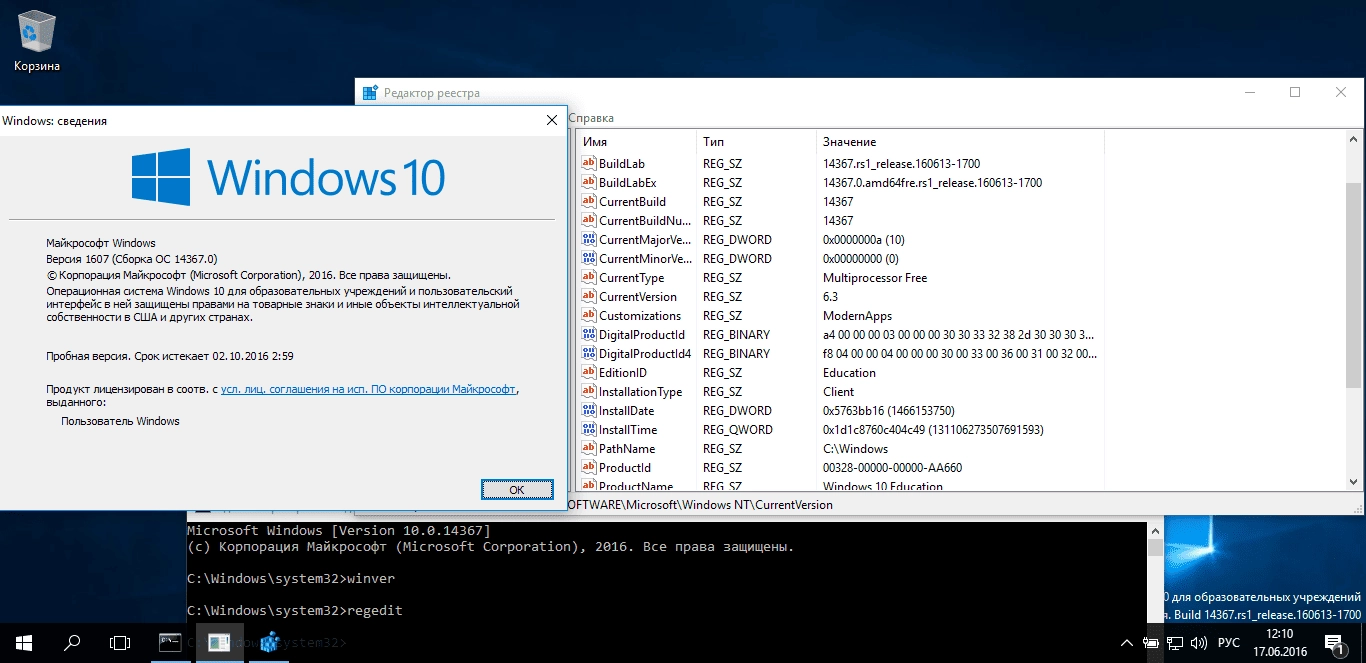Select Customizations value icon

coord(589,315)
